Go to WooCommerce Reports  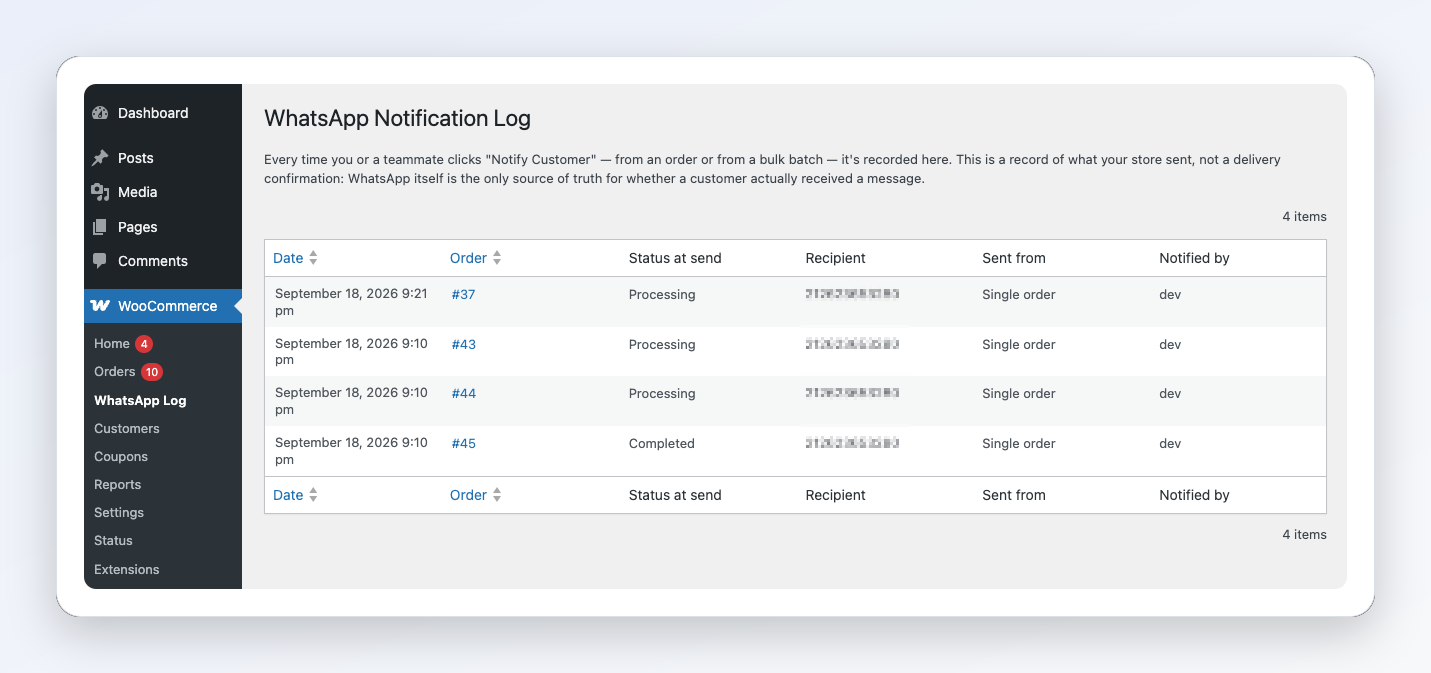click(118, 485)
